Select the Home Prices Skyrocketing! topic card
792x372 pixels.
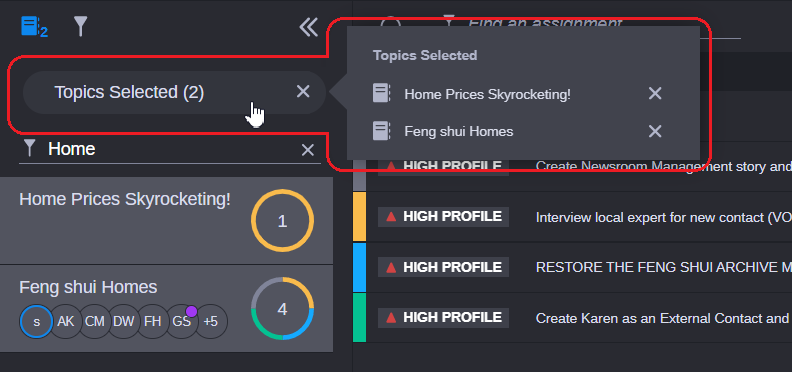[x=166, y=220]
